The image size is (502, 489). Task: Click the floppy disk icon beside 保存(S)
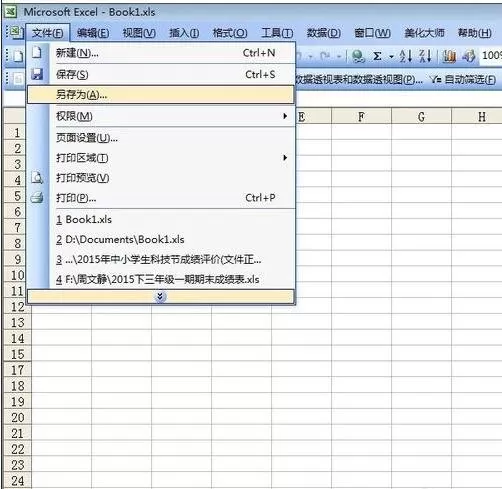[37, 74]
